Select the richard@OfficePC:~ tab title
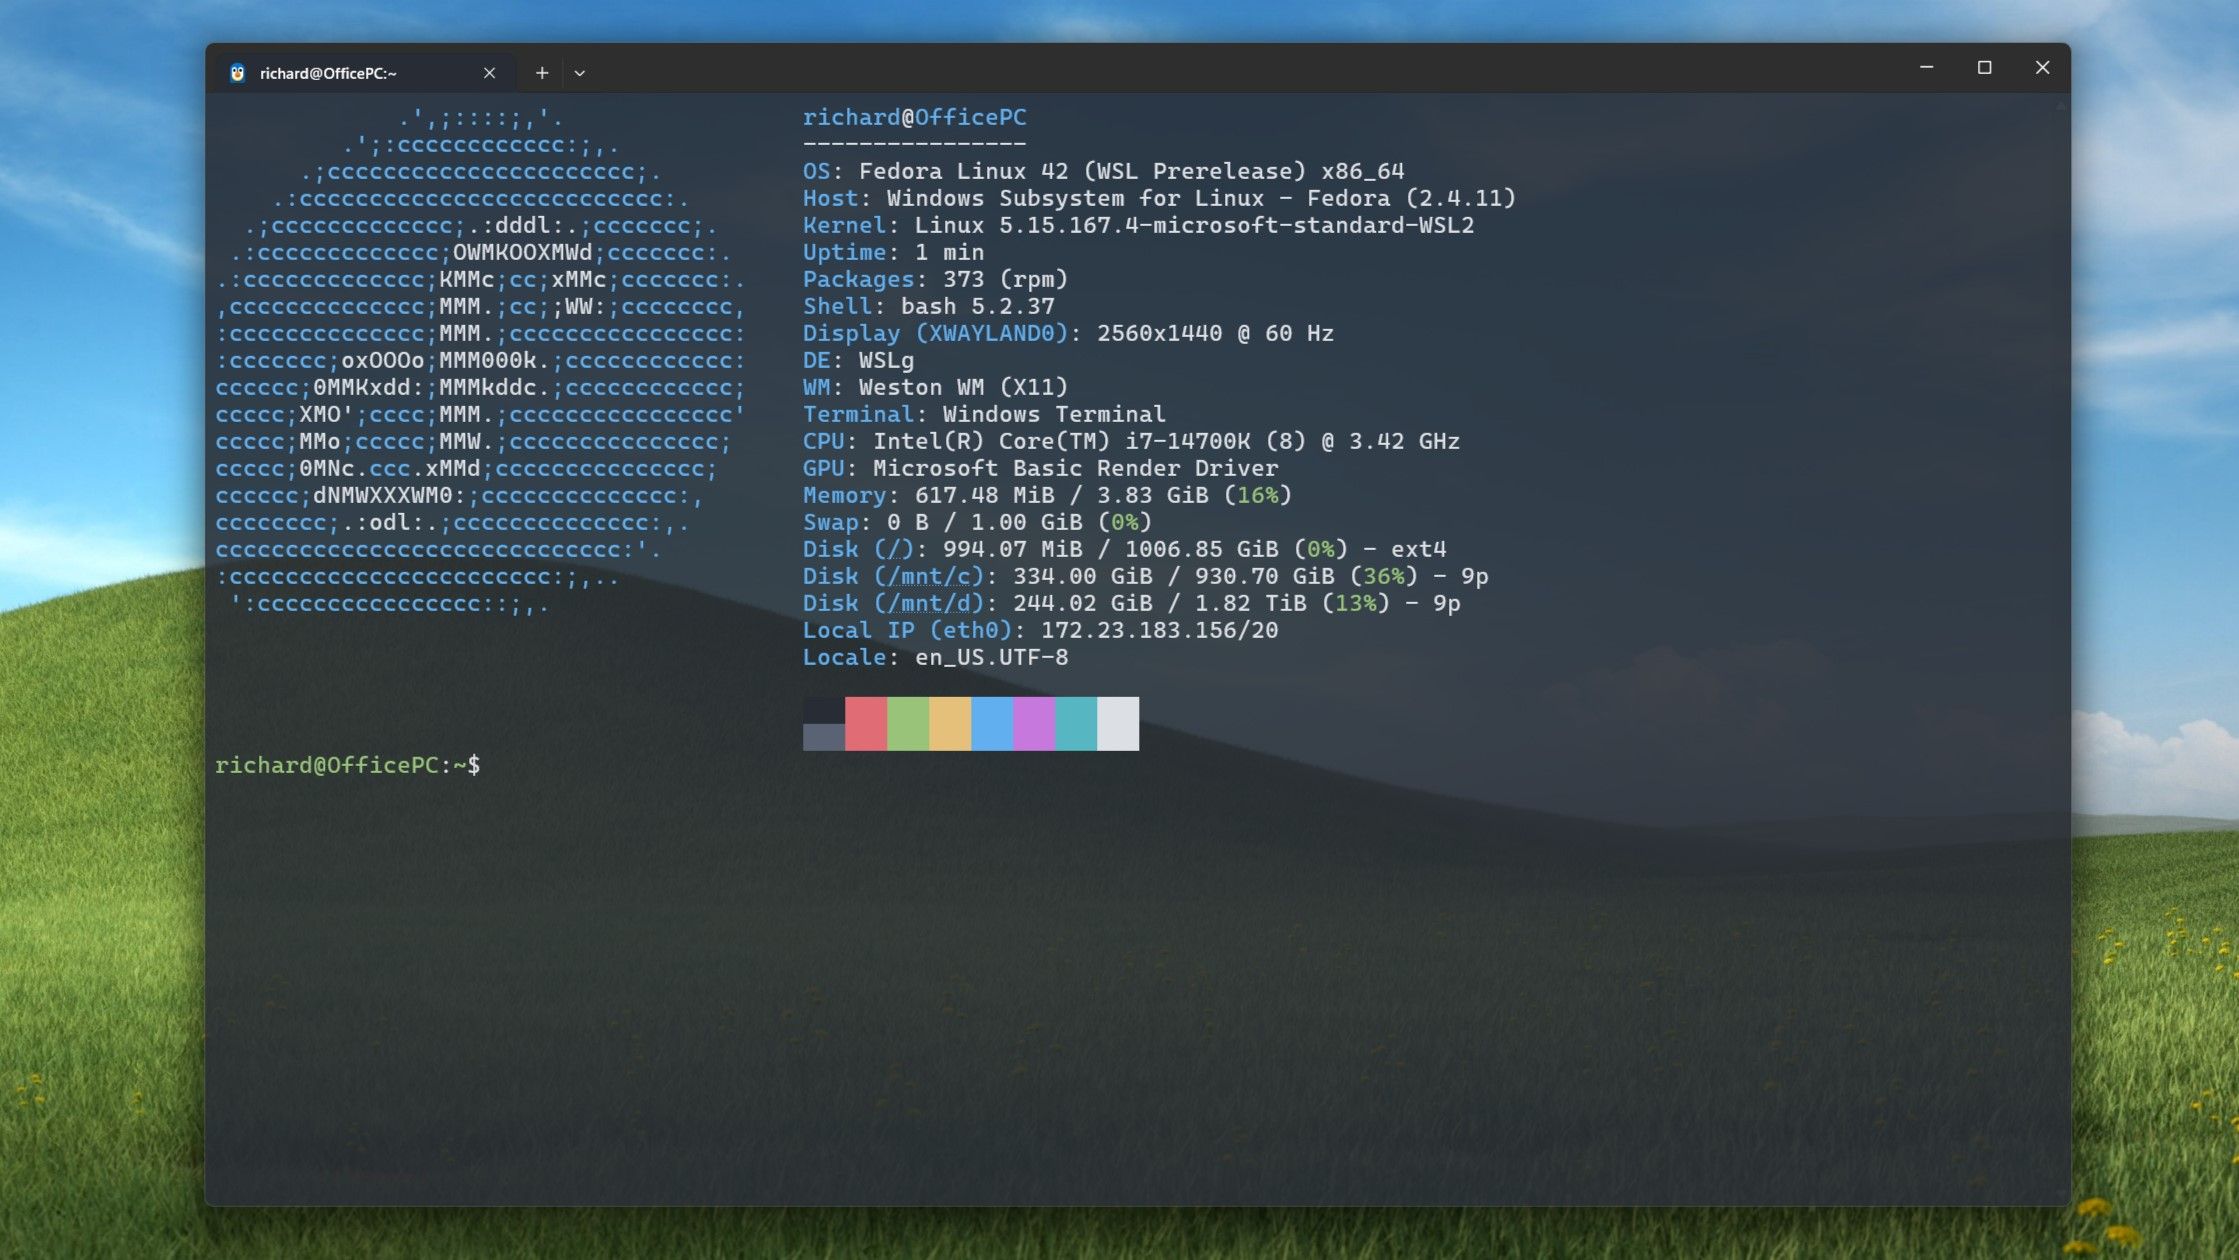 point(328,73)
